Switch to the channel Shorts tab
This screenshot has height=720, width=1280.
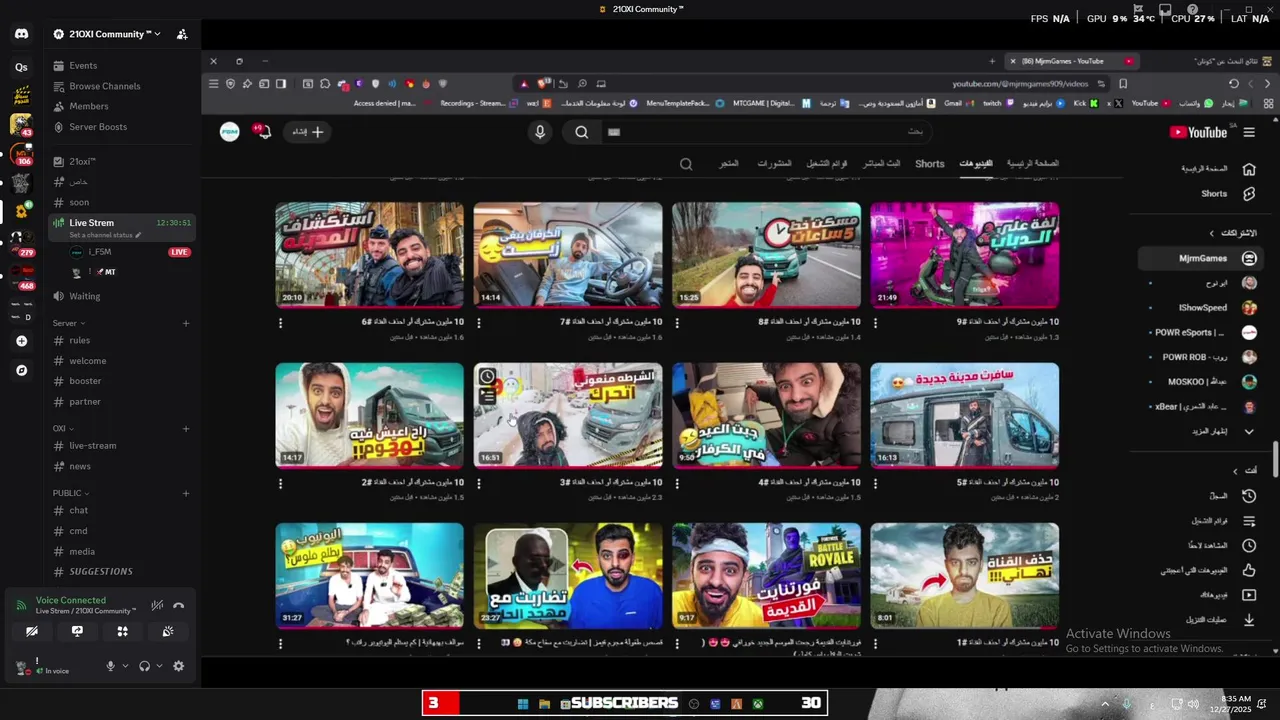[x=930, y=164]
